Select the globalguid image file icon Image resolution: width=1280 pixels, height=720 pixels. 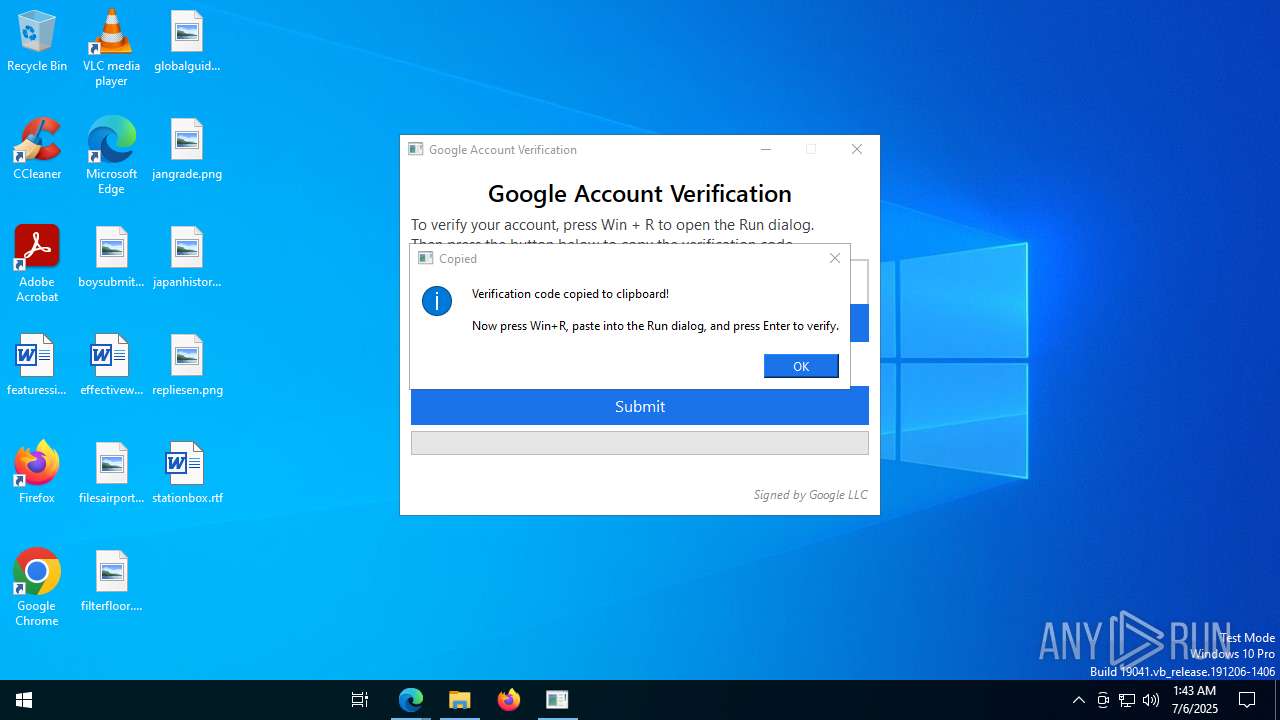pos(187,41)
